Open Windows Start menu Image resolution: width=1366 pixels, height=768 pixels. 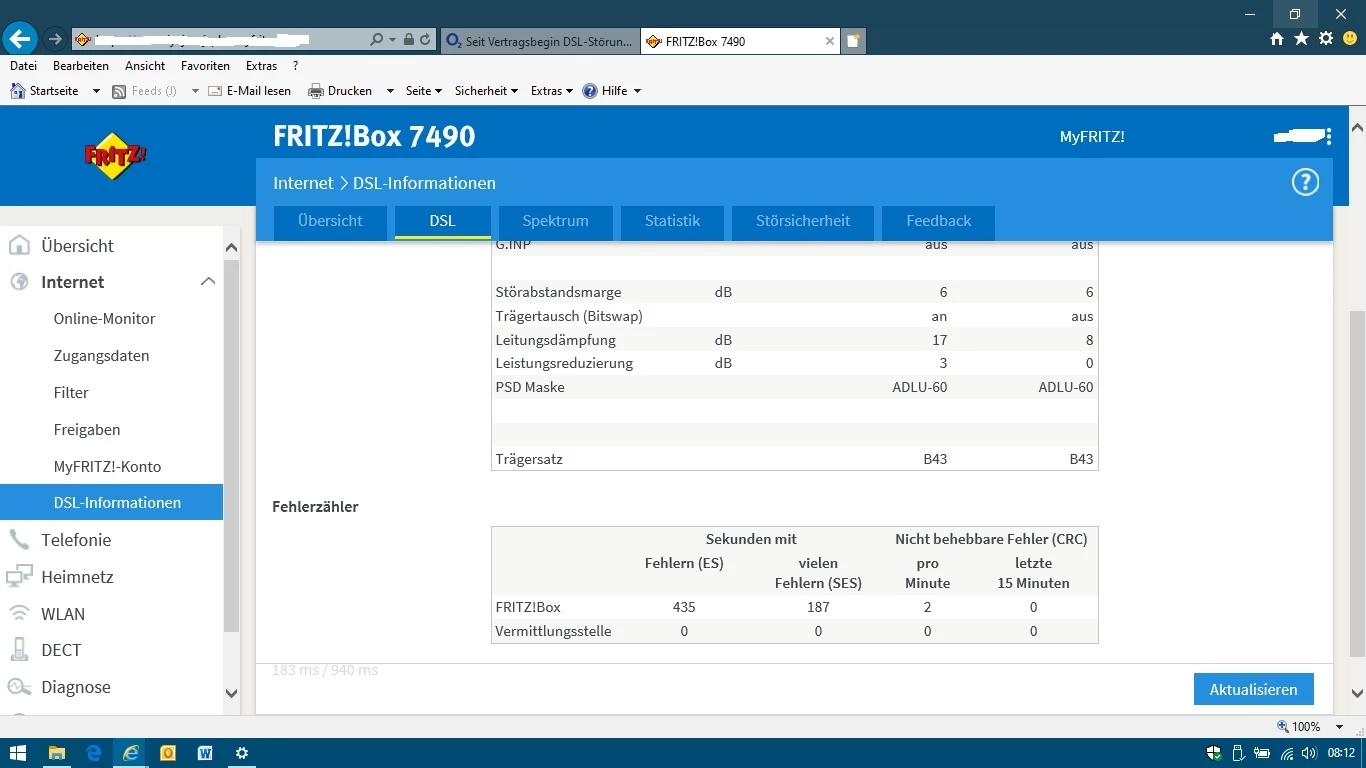tap(18, 753)
